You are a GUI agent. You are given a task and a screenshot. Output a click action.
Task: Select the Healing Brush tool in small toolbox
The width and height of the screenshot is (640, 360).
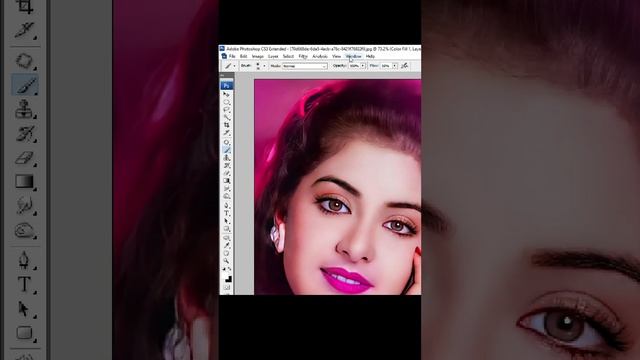point(227,142)
